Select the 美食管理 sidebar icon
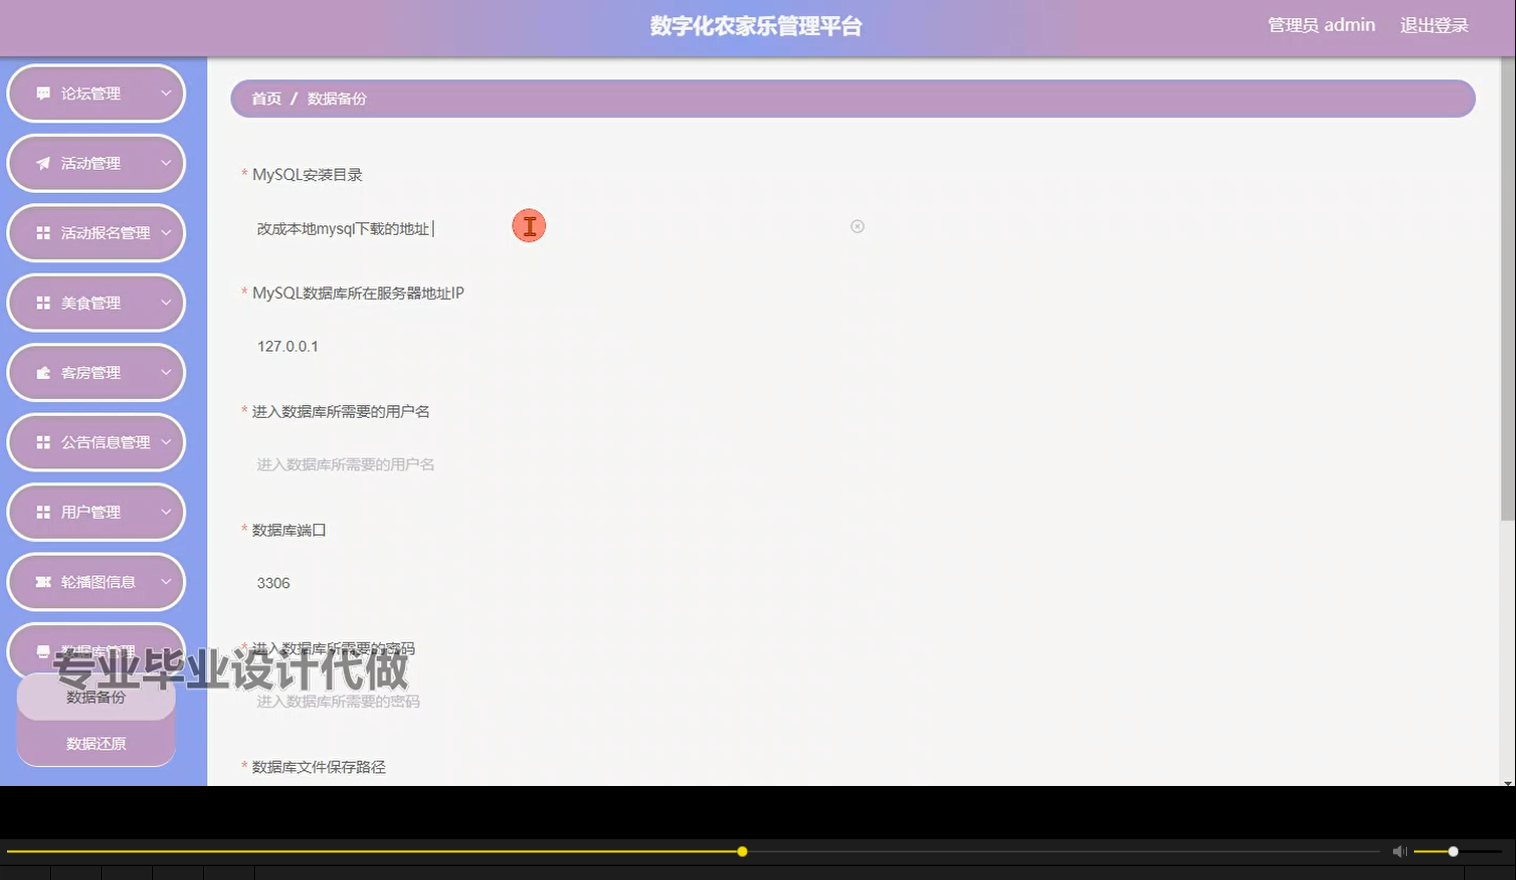The height and width of the screenshot is (880, 1516). coord(41,302)
